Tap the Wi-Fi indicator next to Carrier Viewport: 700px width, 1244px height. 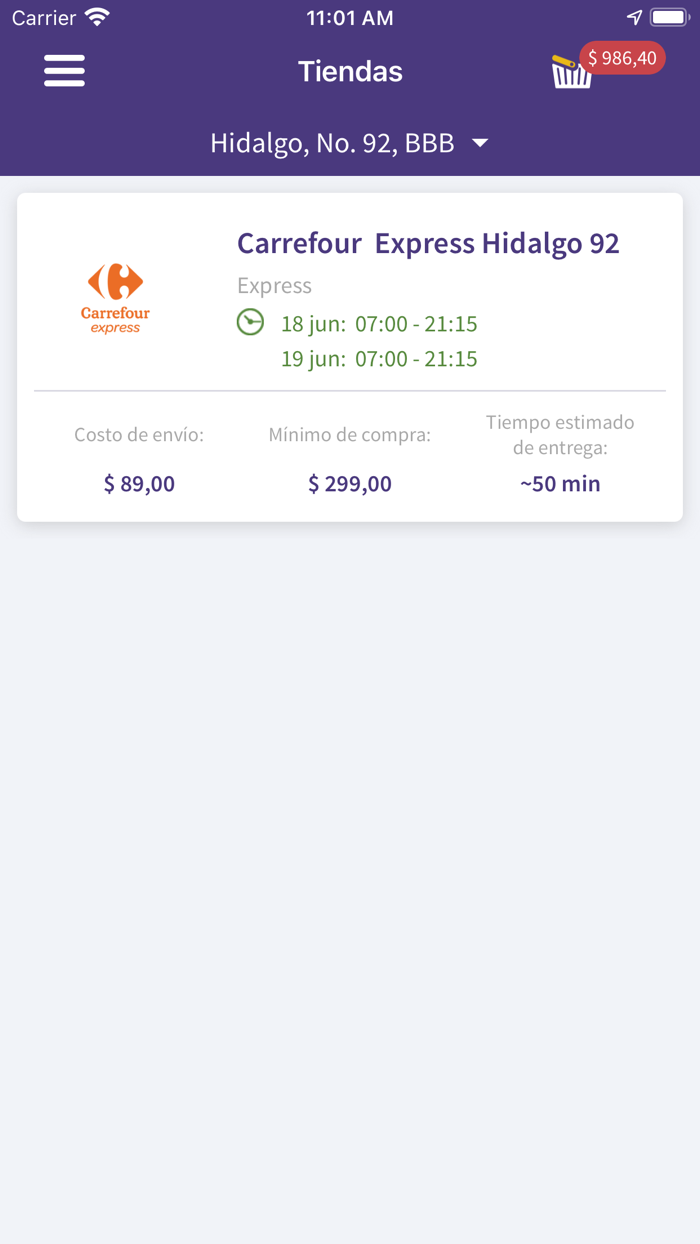[97, 16]
